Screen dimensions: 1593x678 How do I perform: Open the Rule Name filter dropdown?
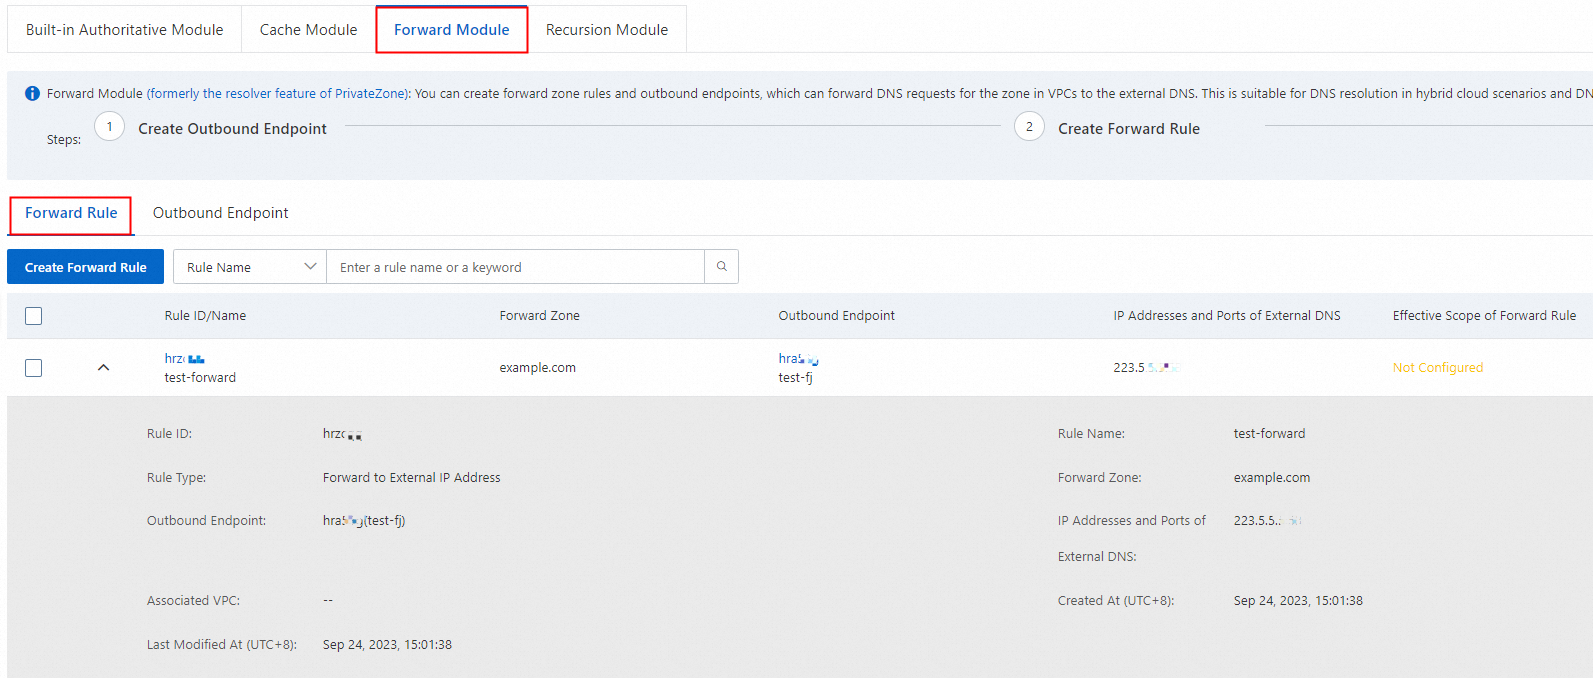coord(250,267)
